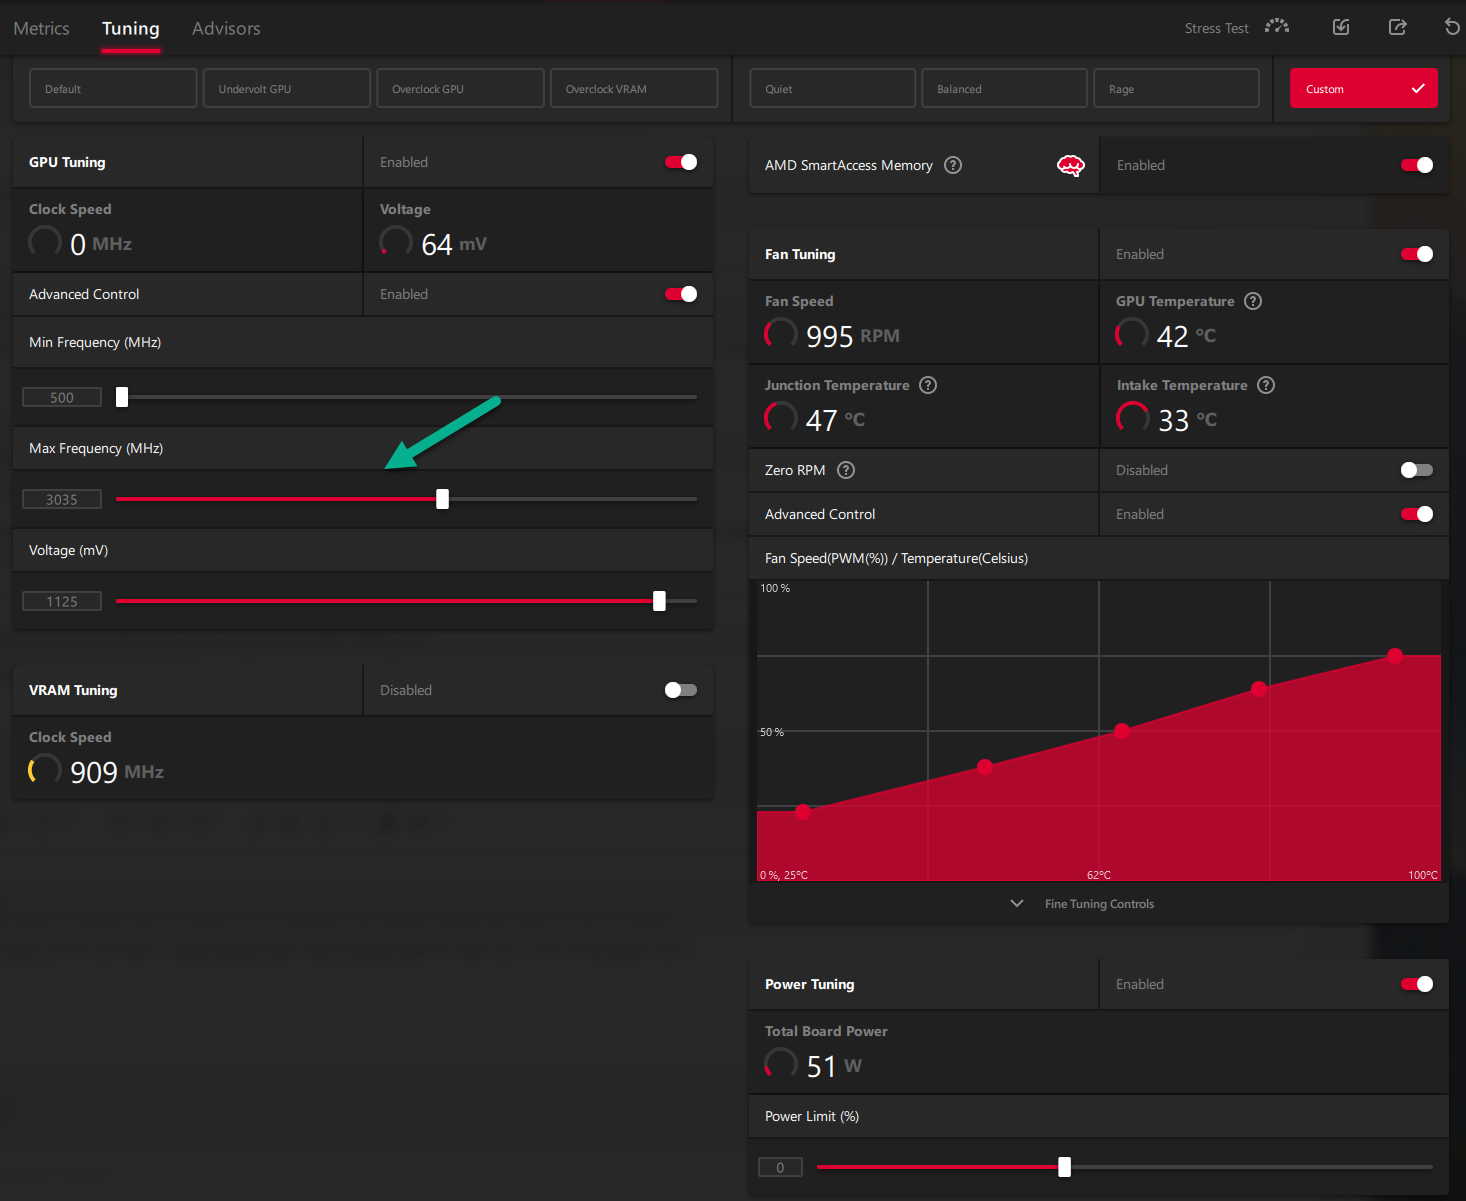This screenshot has height=1201, width=1466.
Task: Toggle Fan Advanced Control switch
Action: (x=1417, y=514)
